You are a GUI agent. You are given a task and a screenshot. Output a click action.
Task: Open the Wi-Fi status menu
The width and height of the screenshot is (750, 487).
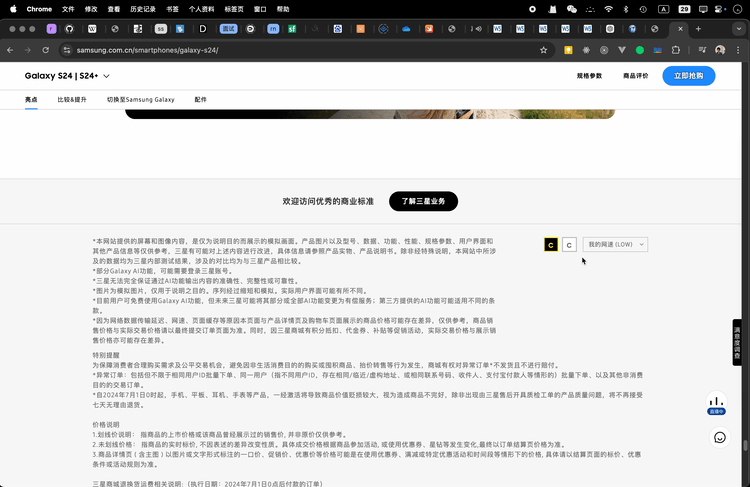[608, 9]
